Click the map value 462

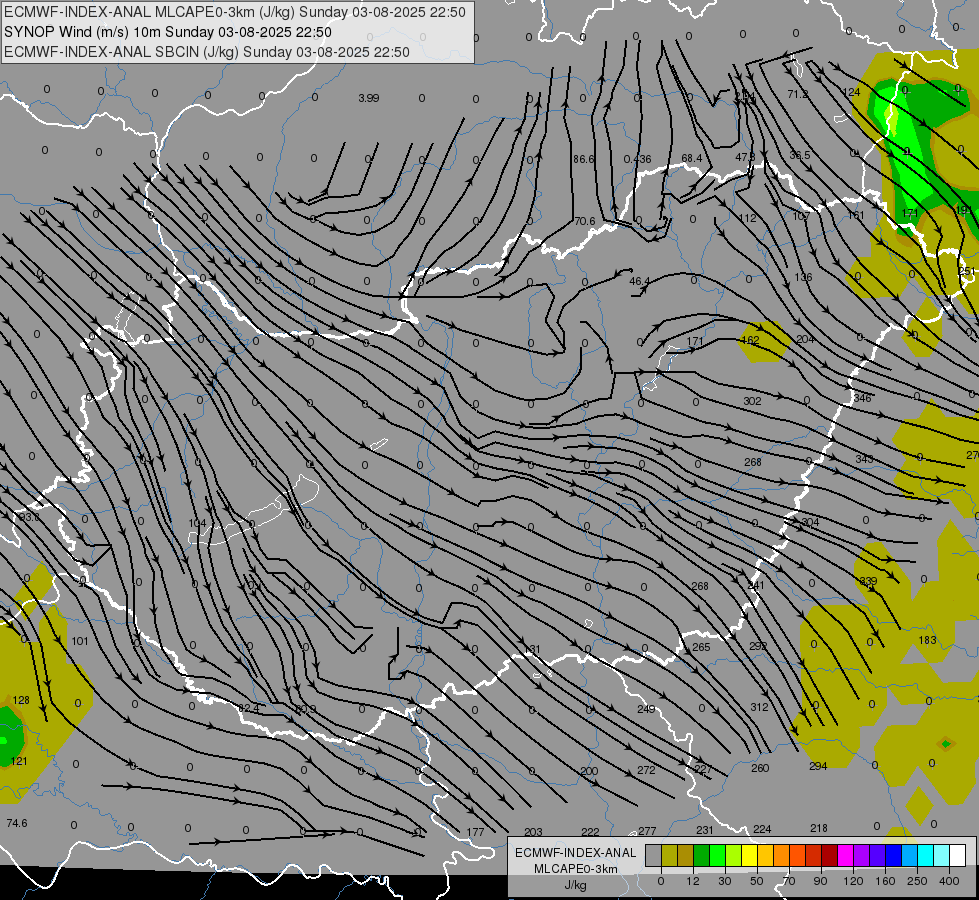point(749,340)
